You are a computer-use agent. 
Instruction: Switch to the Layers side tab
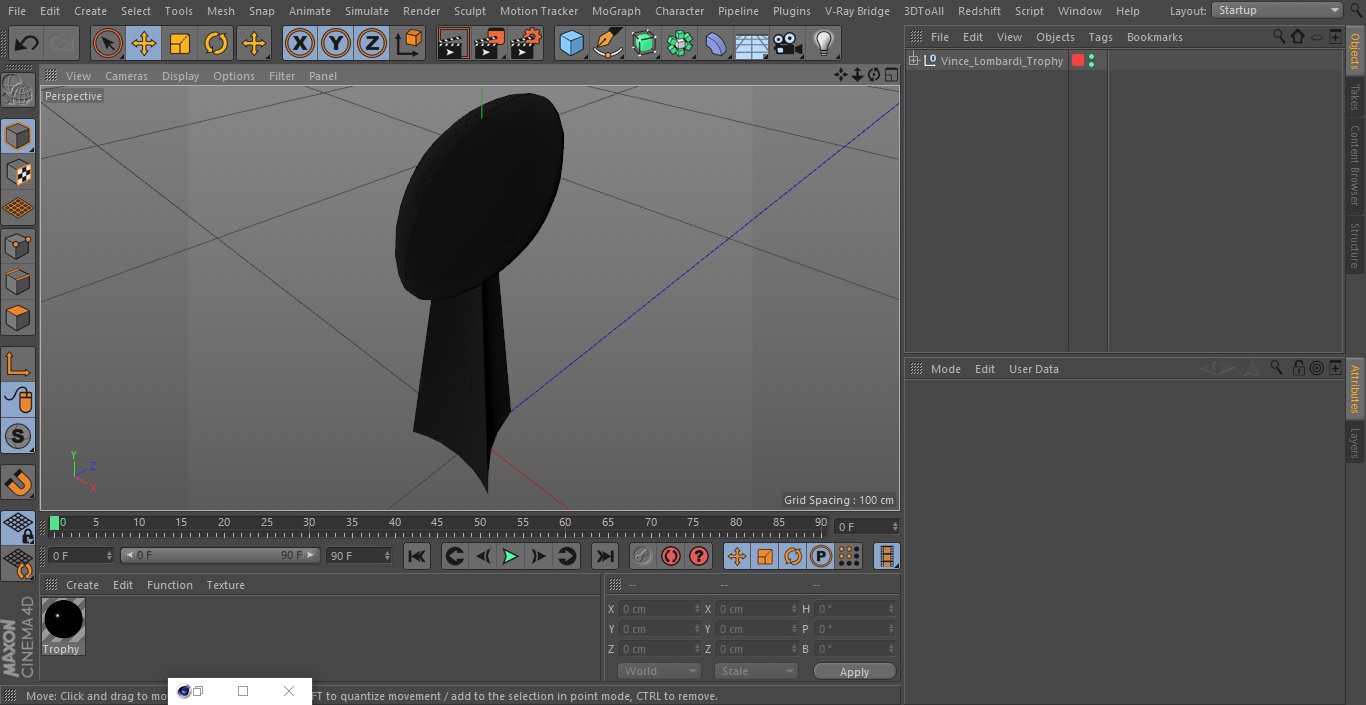1355,443
